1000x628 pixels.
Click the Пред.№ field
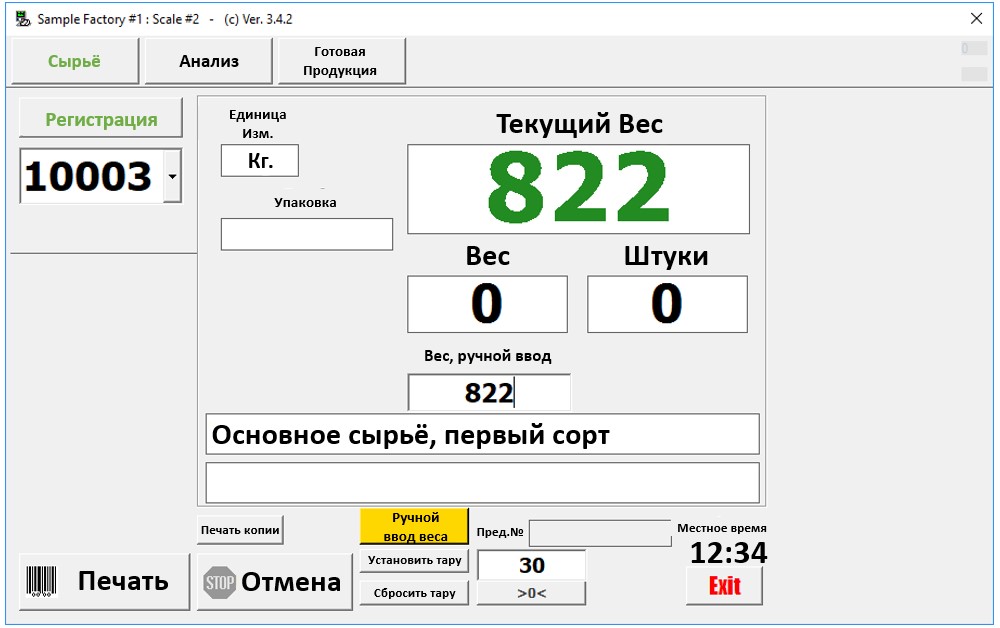click(599, 533)
